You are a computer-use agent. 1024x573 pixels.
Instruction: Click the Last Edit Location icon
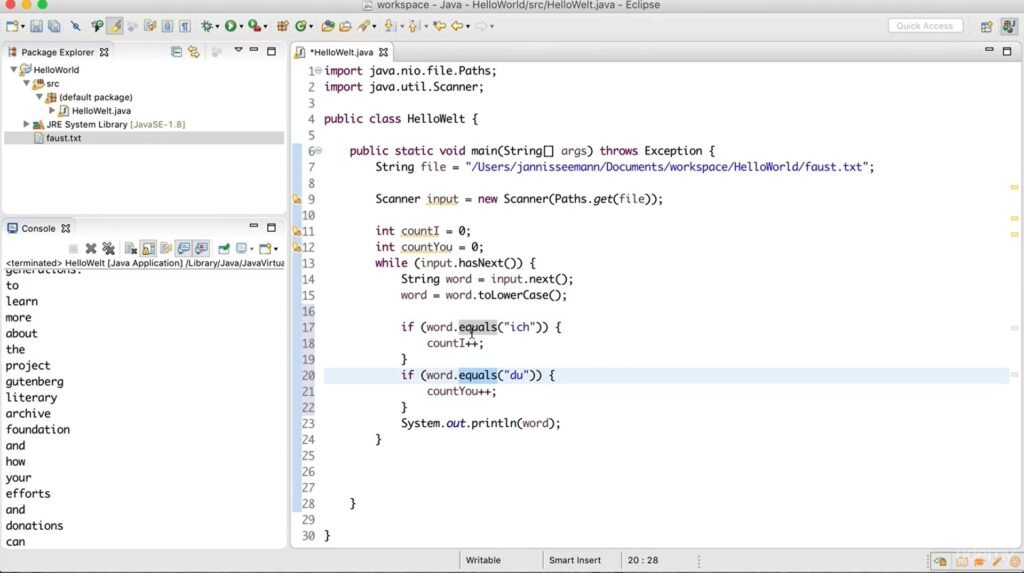pyautogui.click(x=440, y=26)
